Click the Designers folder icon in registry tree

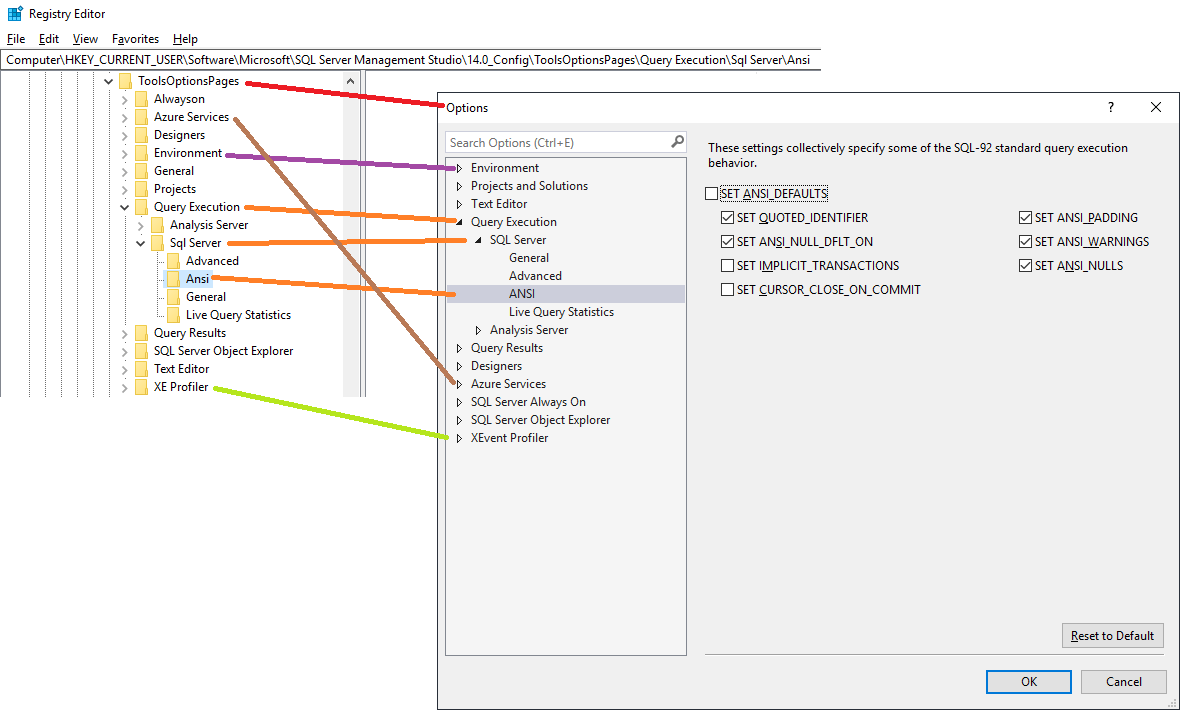click(141, 135)
